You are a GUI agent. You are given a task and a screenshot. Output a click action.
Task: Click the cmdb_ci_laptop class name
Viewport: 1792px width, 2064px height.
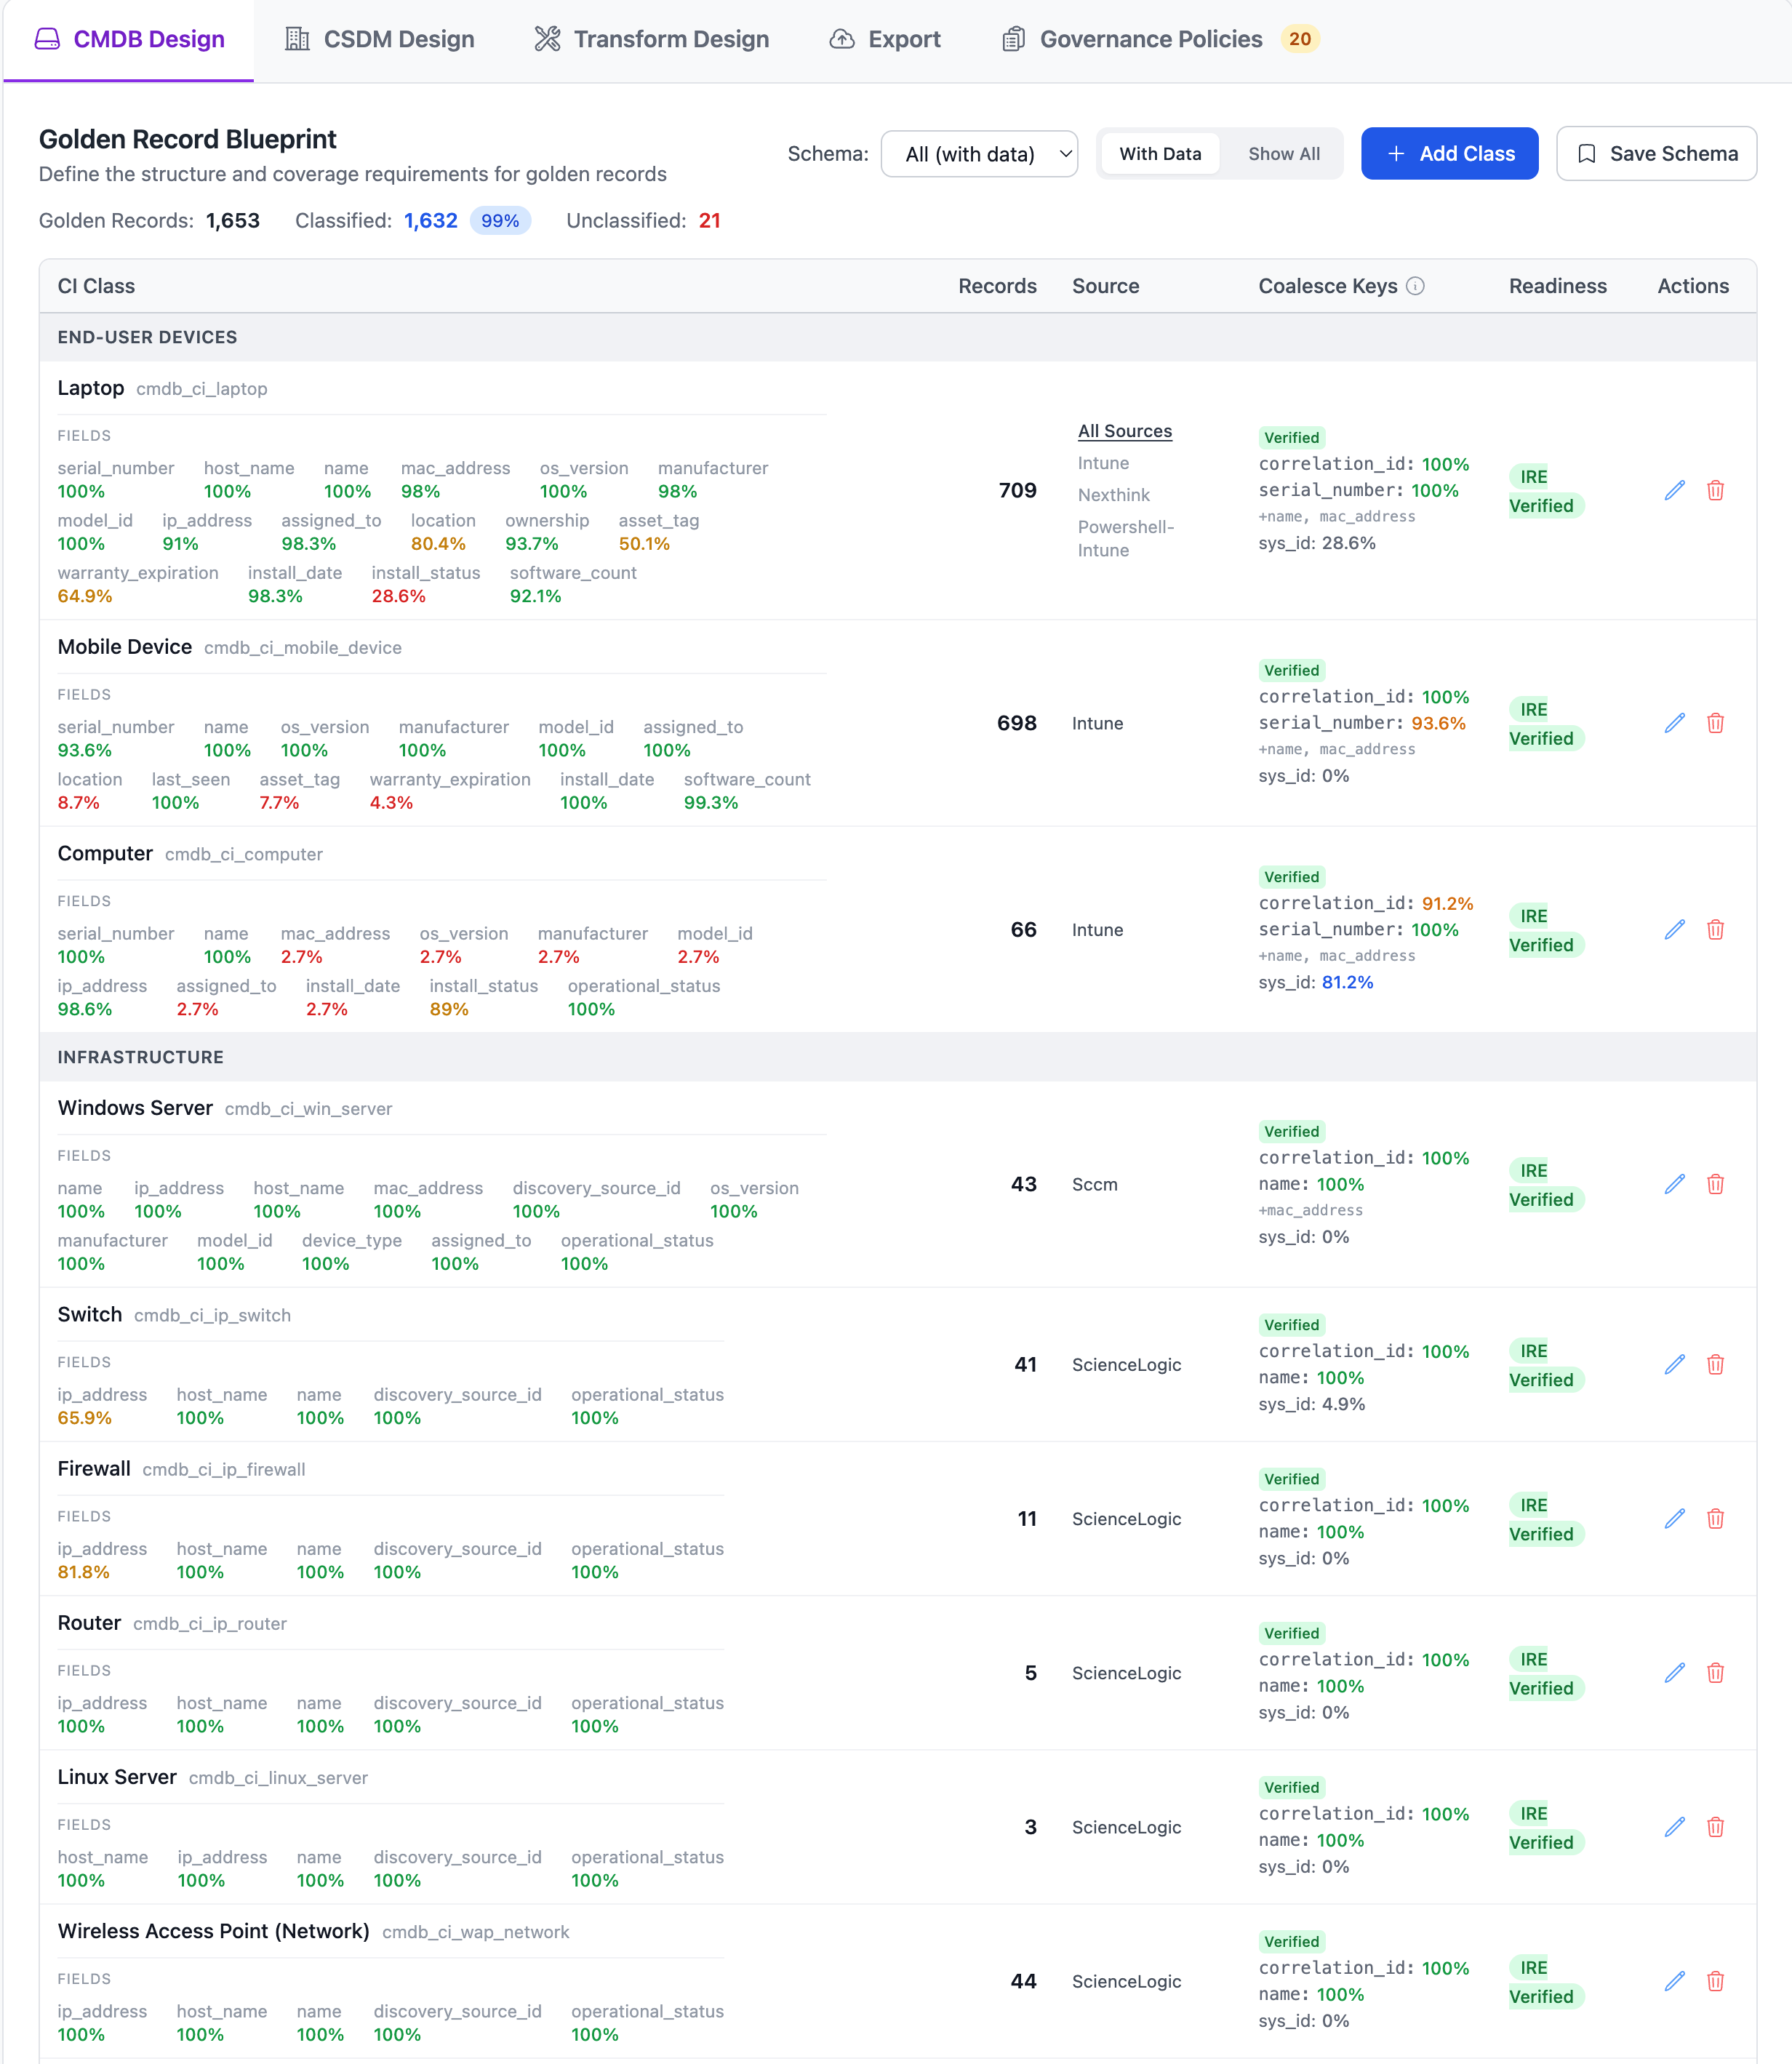pos(202,388)
